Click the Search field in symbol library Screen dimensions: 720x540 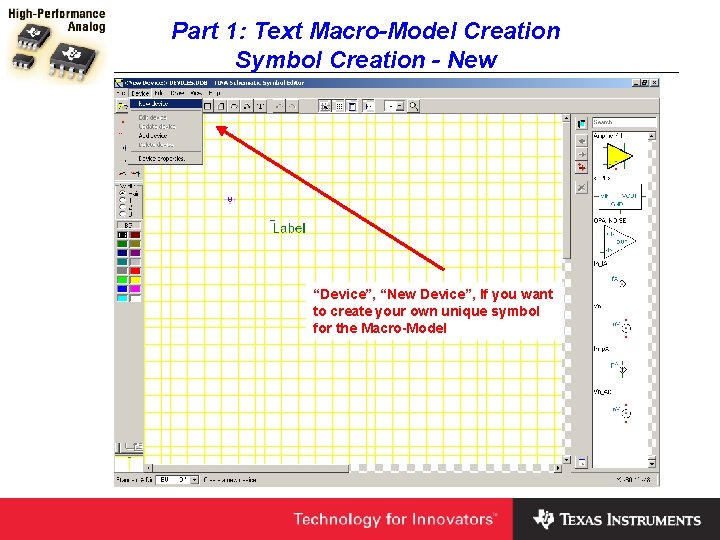point(624,122)
